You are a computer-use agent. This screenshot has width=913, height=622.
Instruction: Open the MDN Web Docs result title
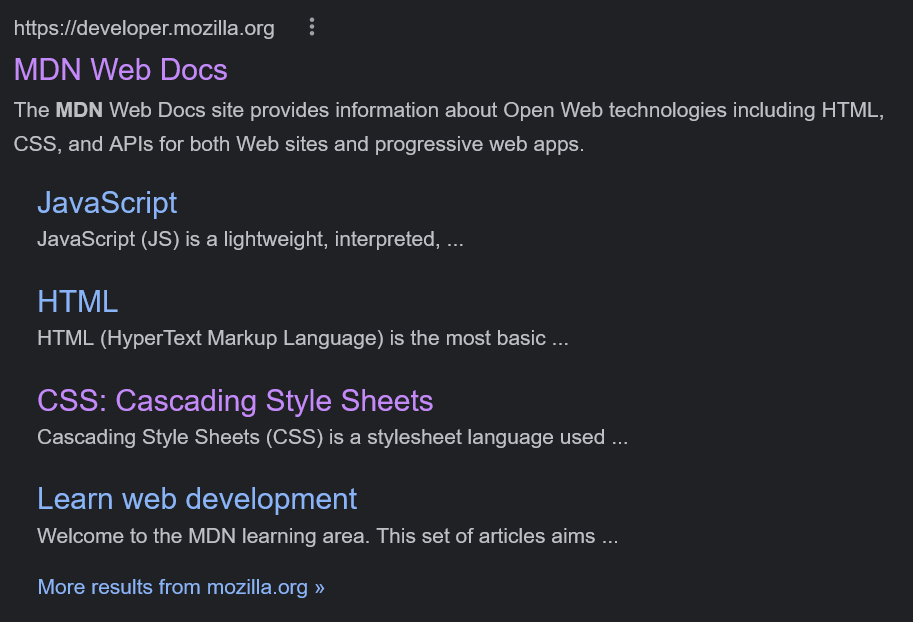pos(121,69)
